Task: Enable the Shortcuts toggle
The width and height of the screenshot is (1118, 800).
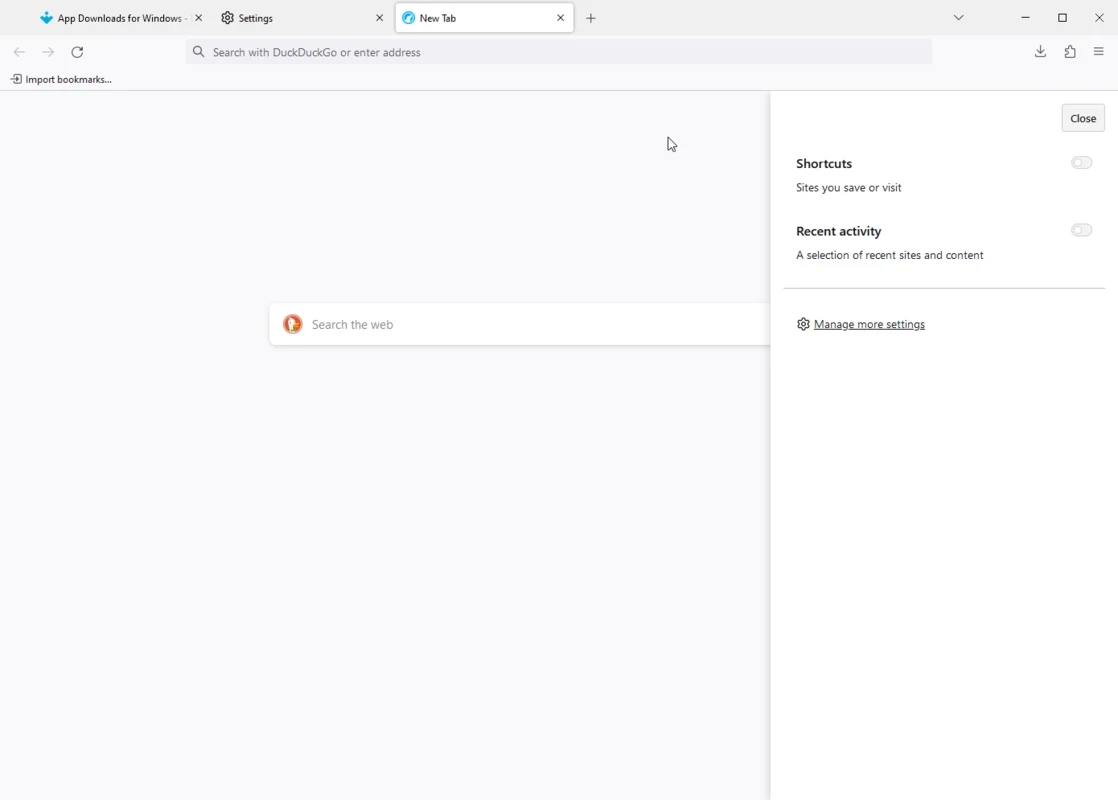Action: pyautogui.click(x=1081, y=163)
